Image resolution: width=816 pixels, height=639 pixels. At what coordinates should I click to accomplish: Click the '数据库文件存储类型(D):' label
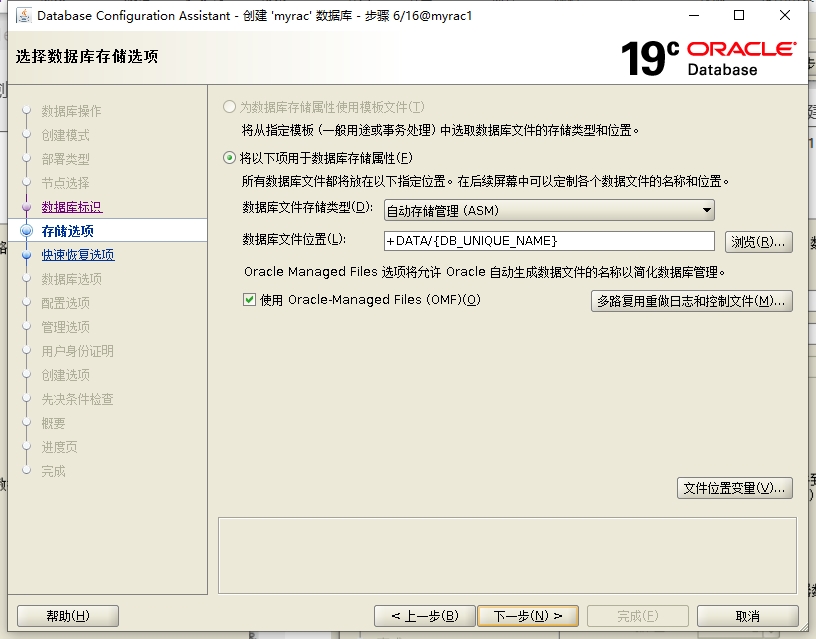pyautogui.click(x=308, y=208)
